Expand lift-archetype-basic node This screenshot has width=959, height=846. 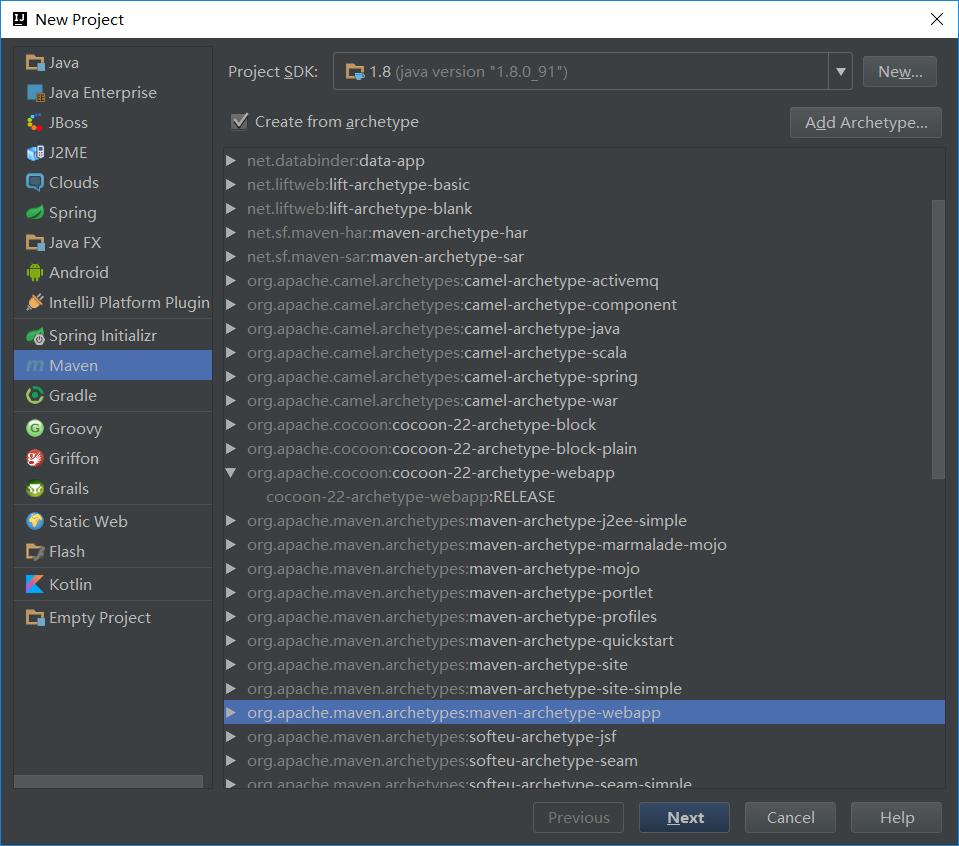pos(231,185)
